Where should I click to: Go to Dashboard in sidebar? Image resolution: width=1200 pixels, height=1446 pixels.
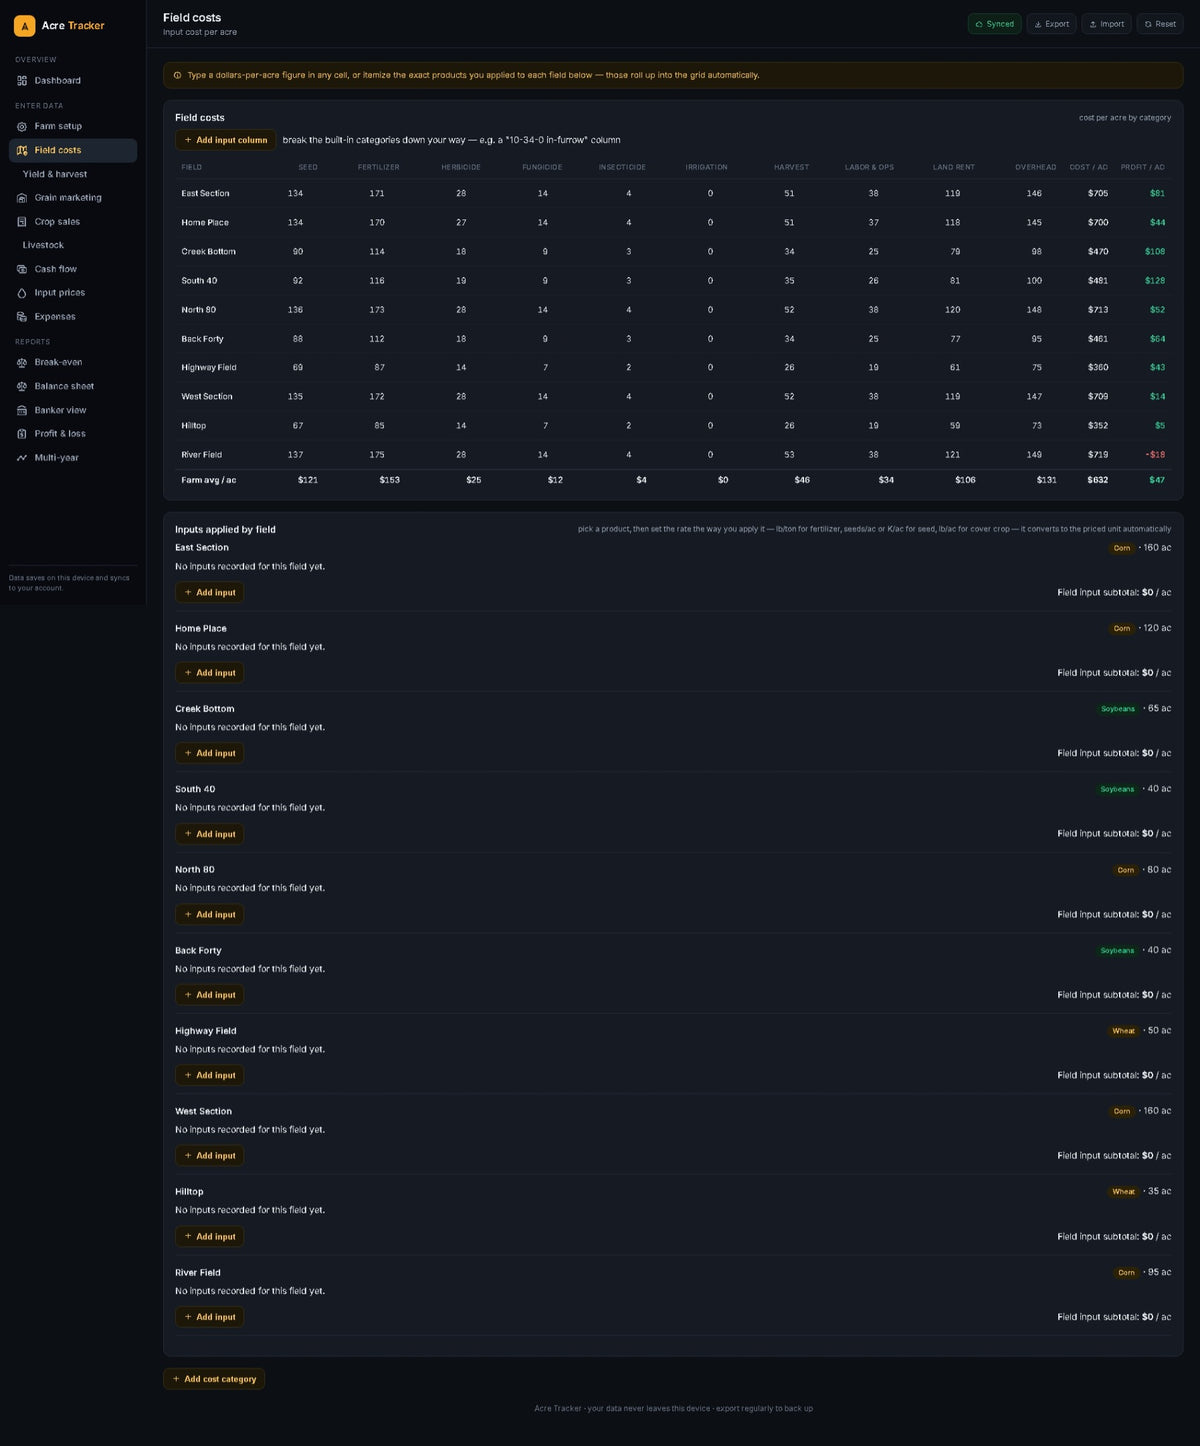pyautogui.click(x=72, y=80)
